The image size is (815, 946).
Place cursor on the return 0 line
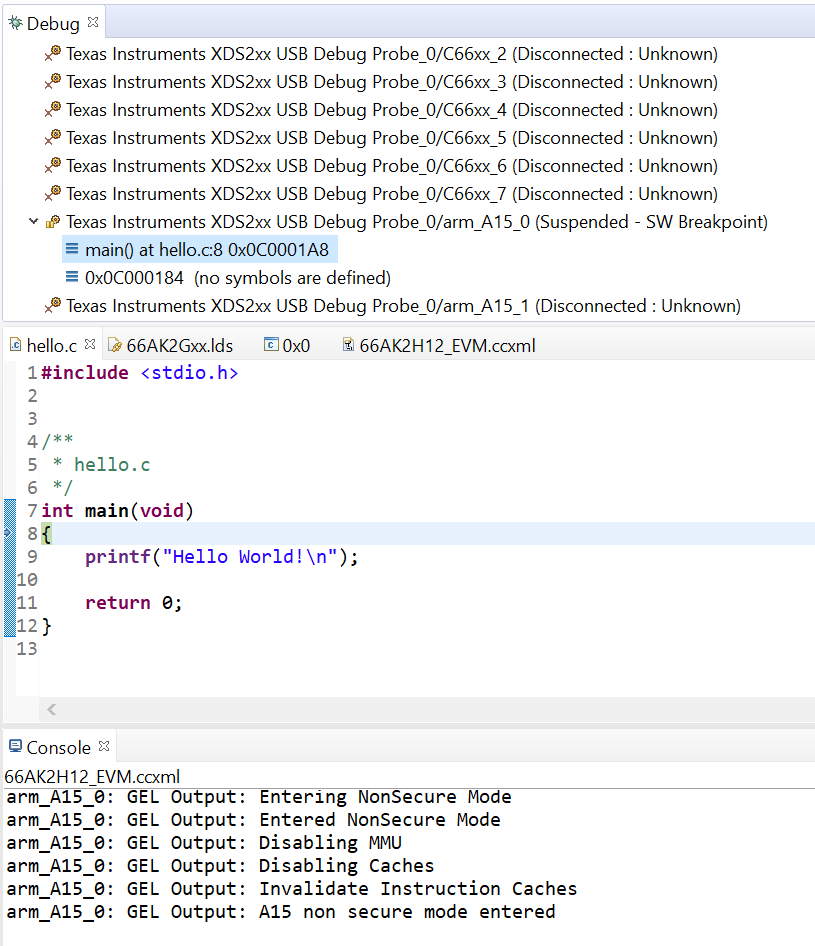tap(133, 603)
